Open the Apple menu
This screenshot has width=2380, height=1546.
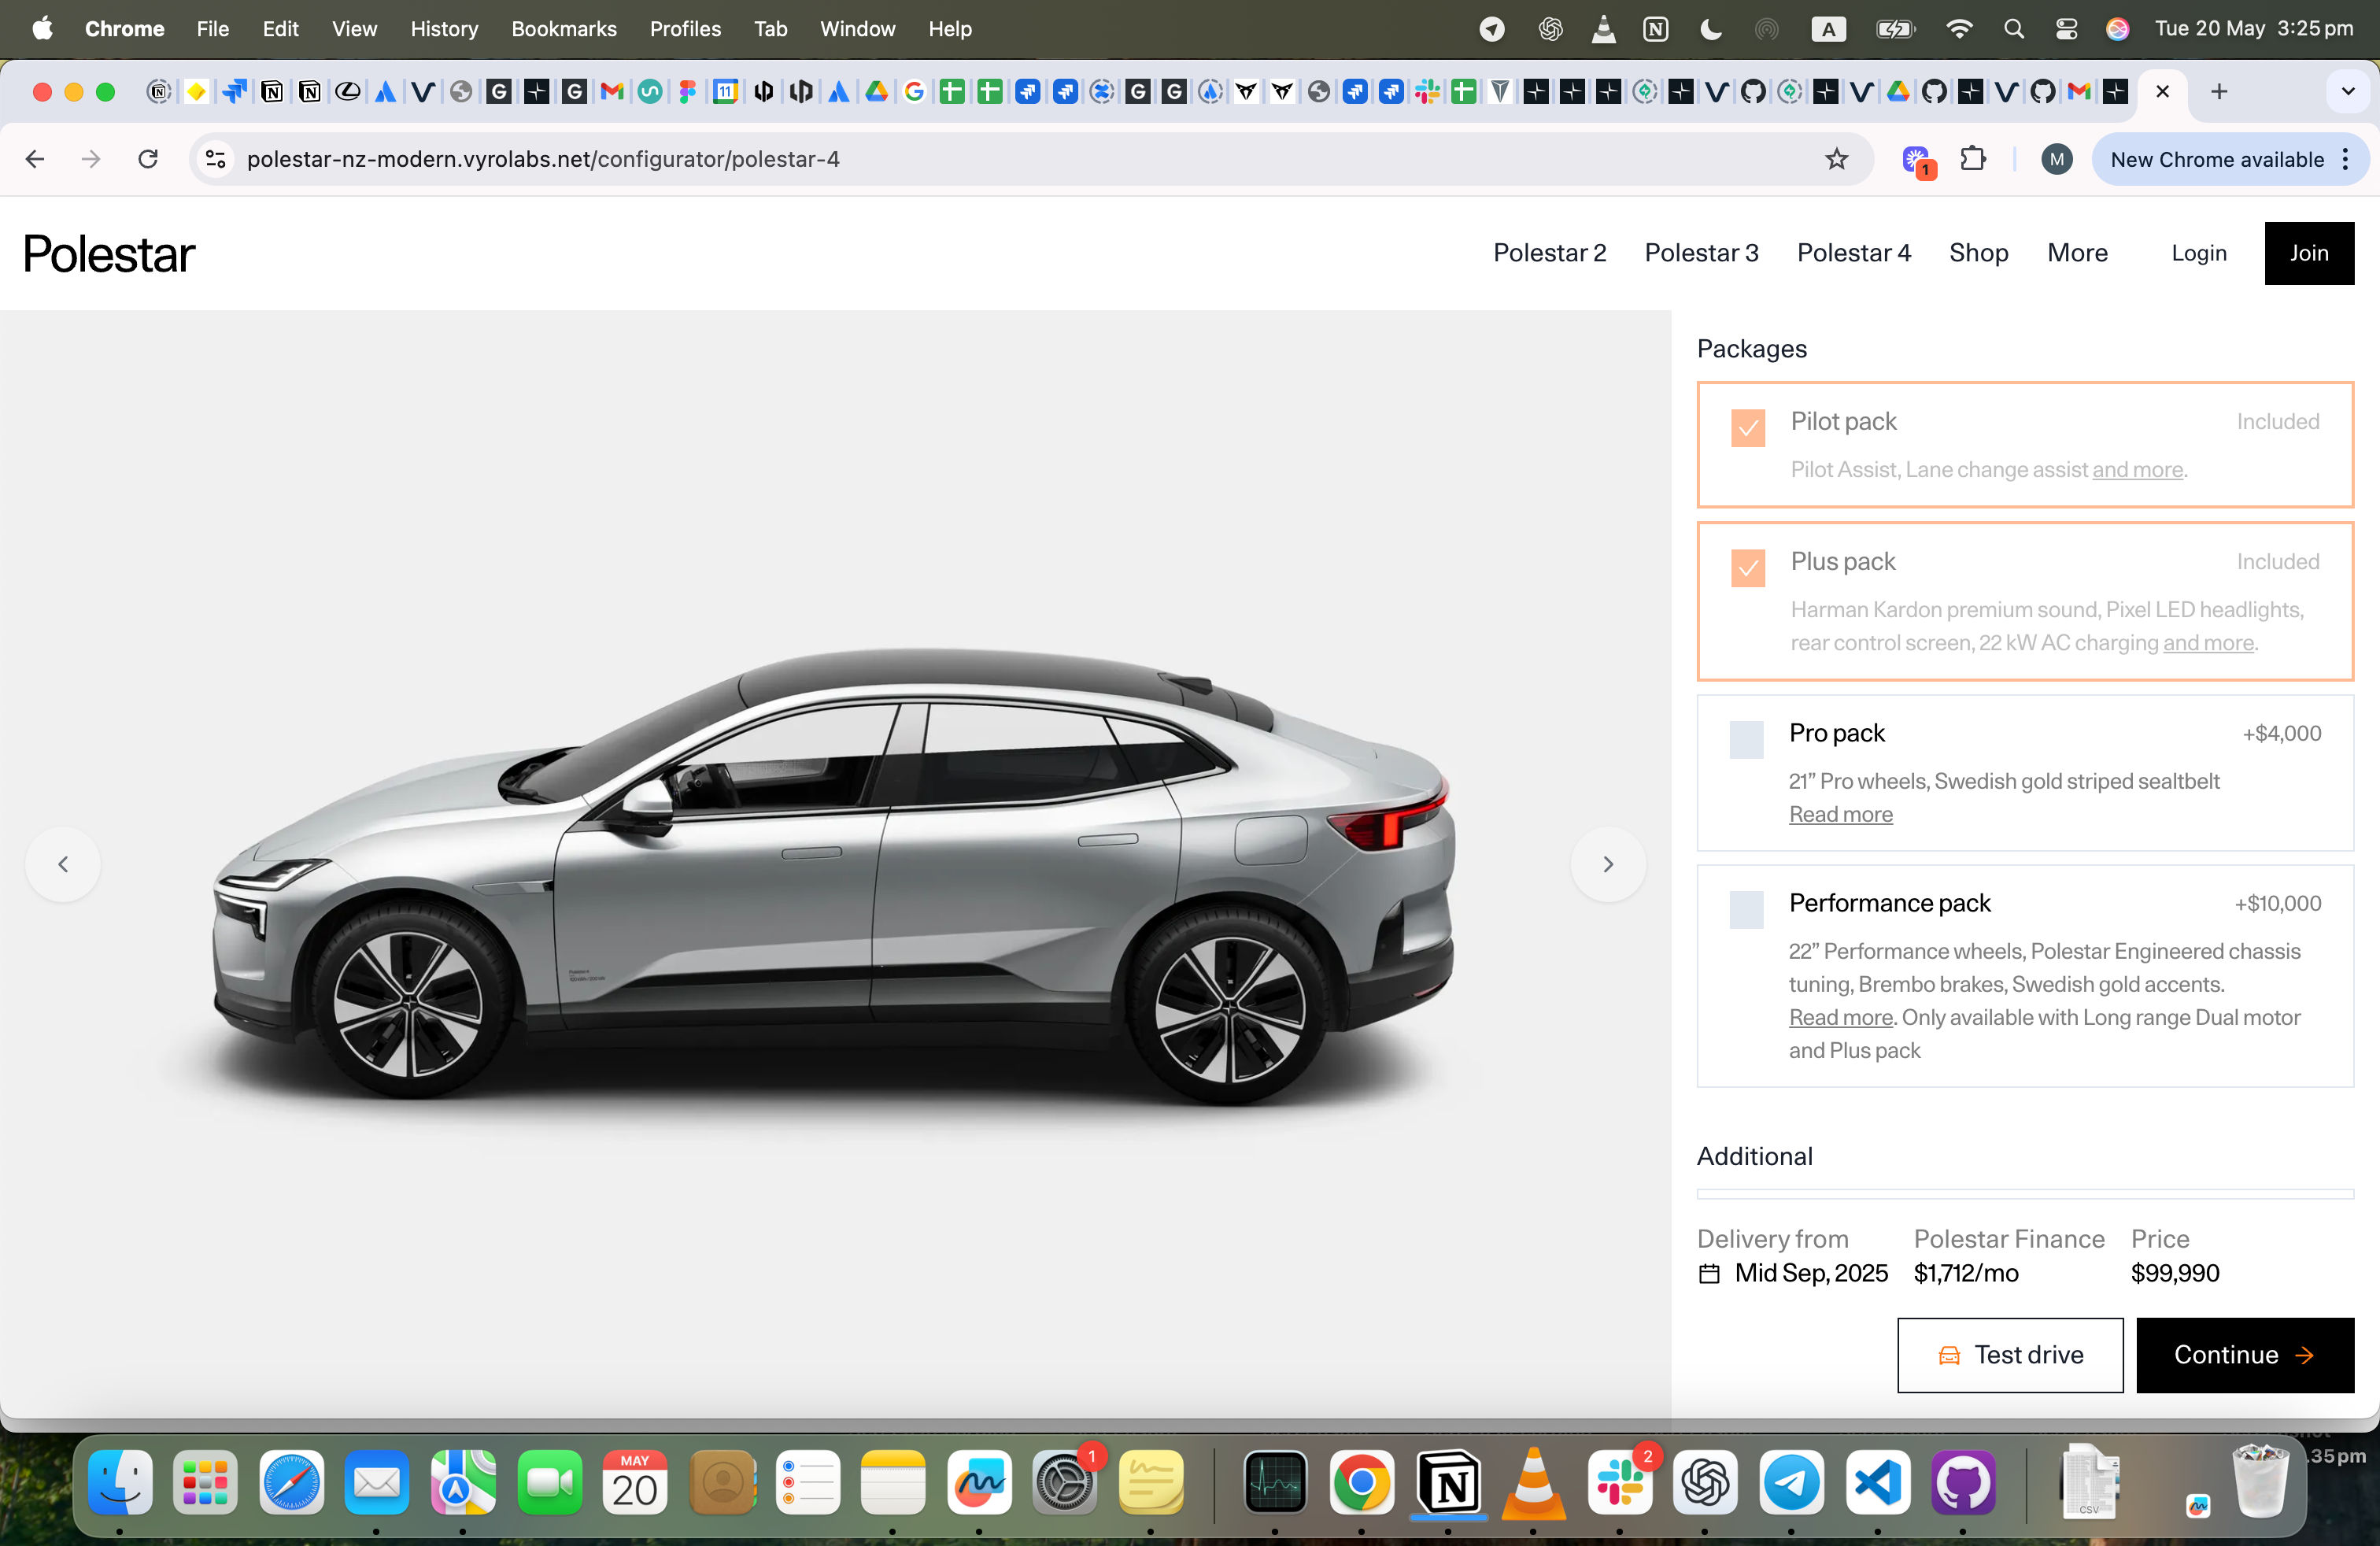pyautogui.click(x=43, y=29)
